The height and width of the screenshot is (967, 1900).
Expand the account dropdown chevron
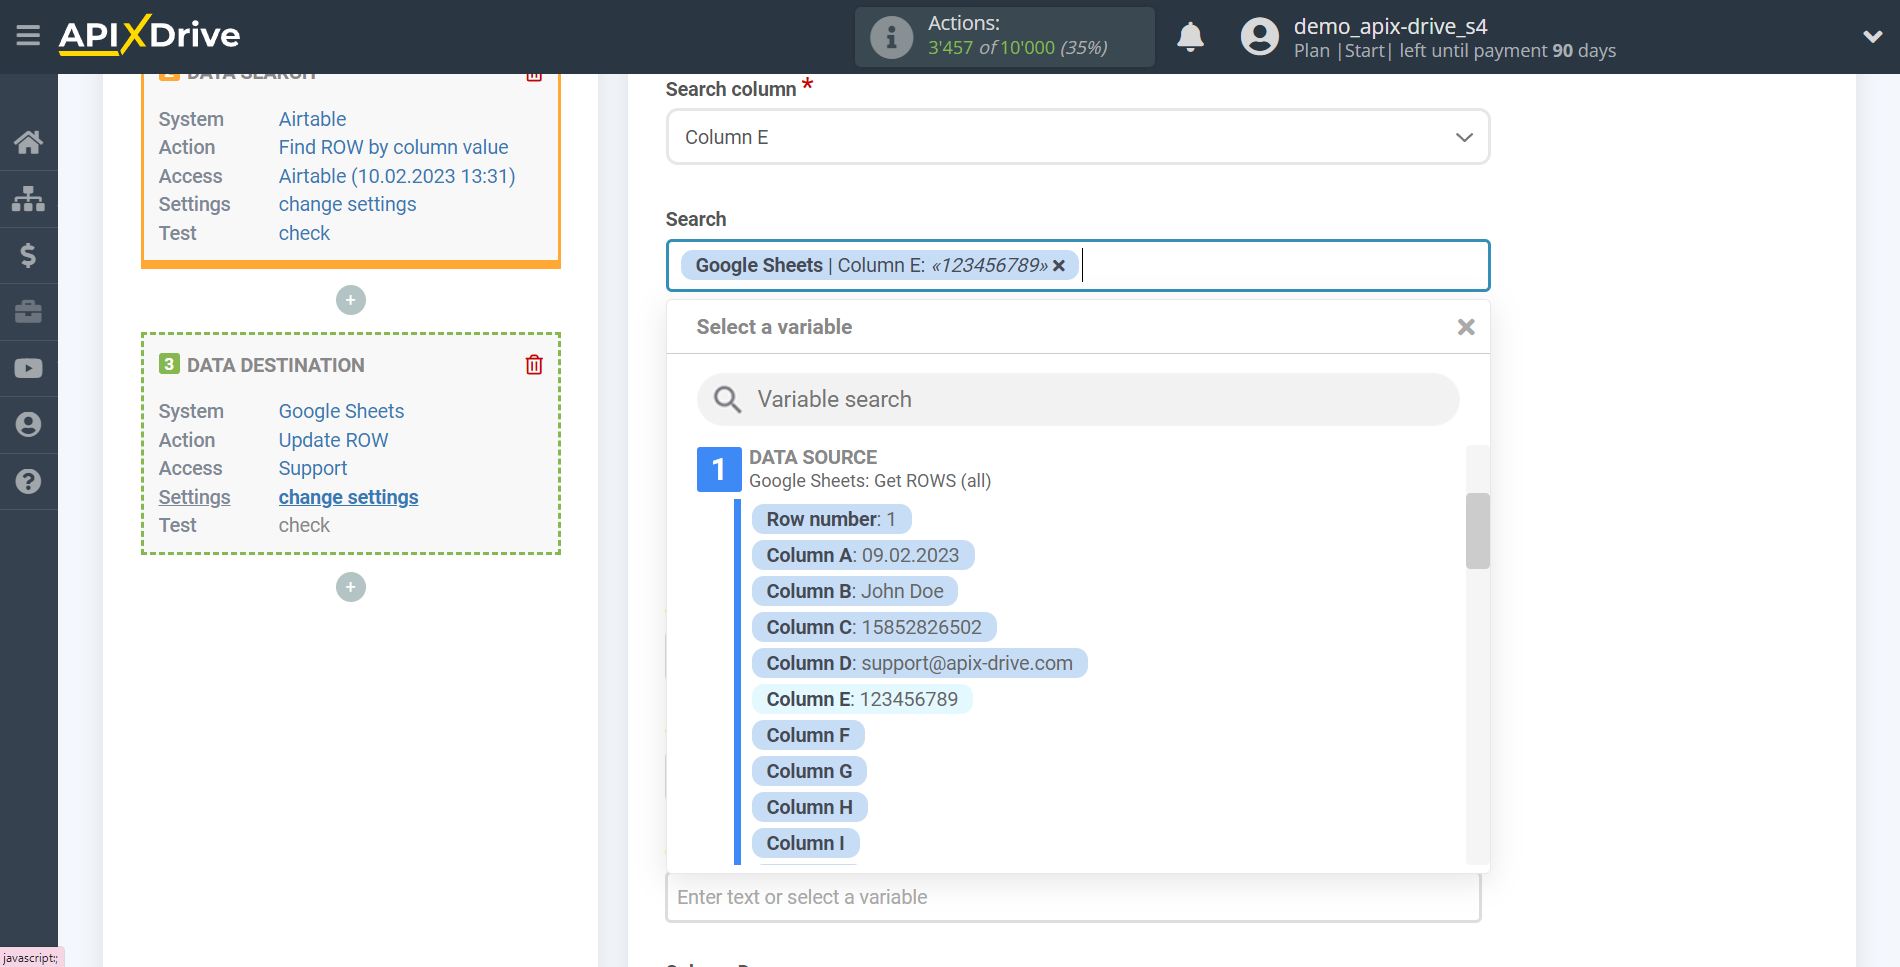click(x=1872, y=37)
